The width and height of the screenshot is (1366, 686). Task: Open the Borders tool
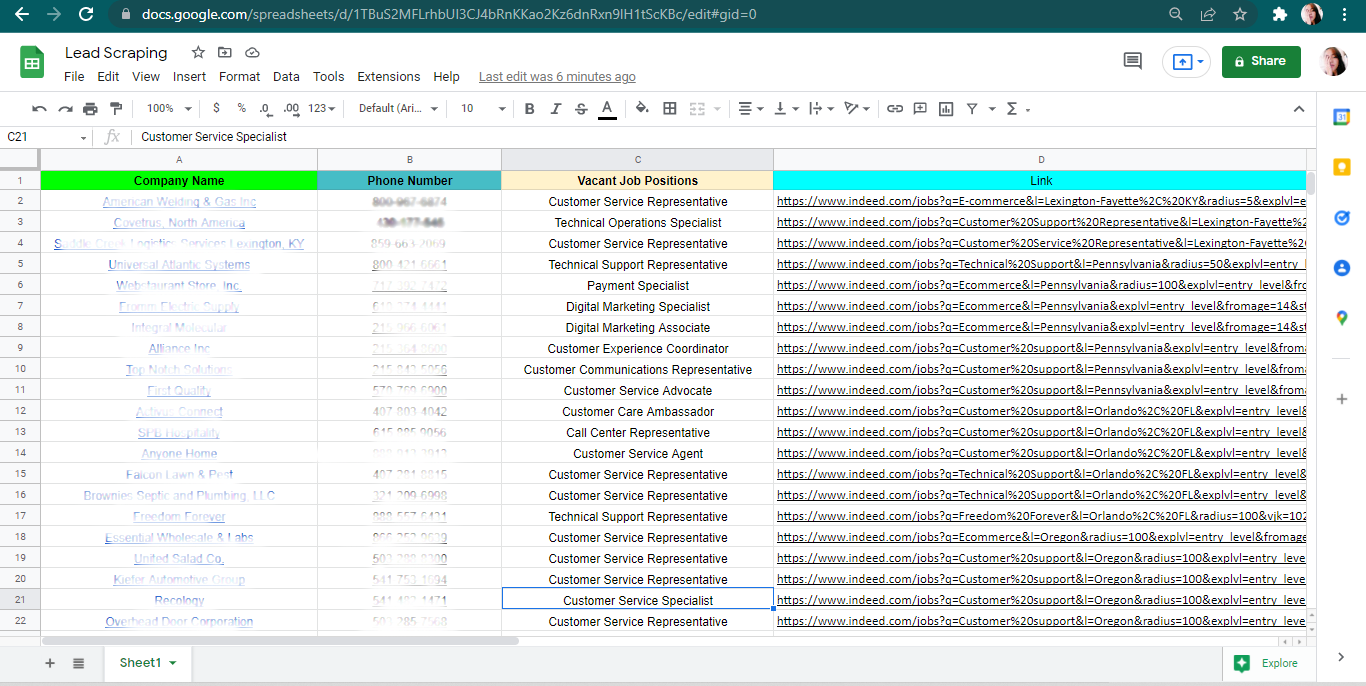tap(670, 109)
